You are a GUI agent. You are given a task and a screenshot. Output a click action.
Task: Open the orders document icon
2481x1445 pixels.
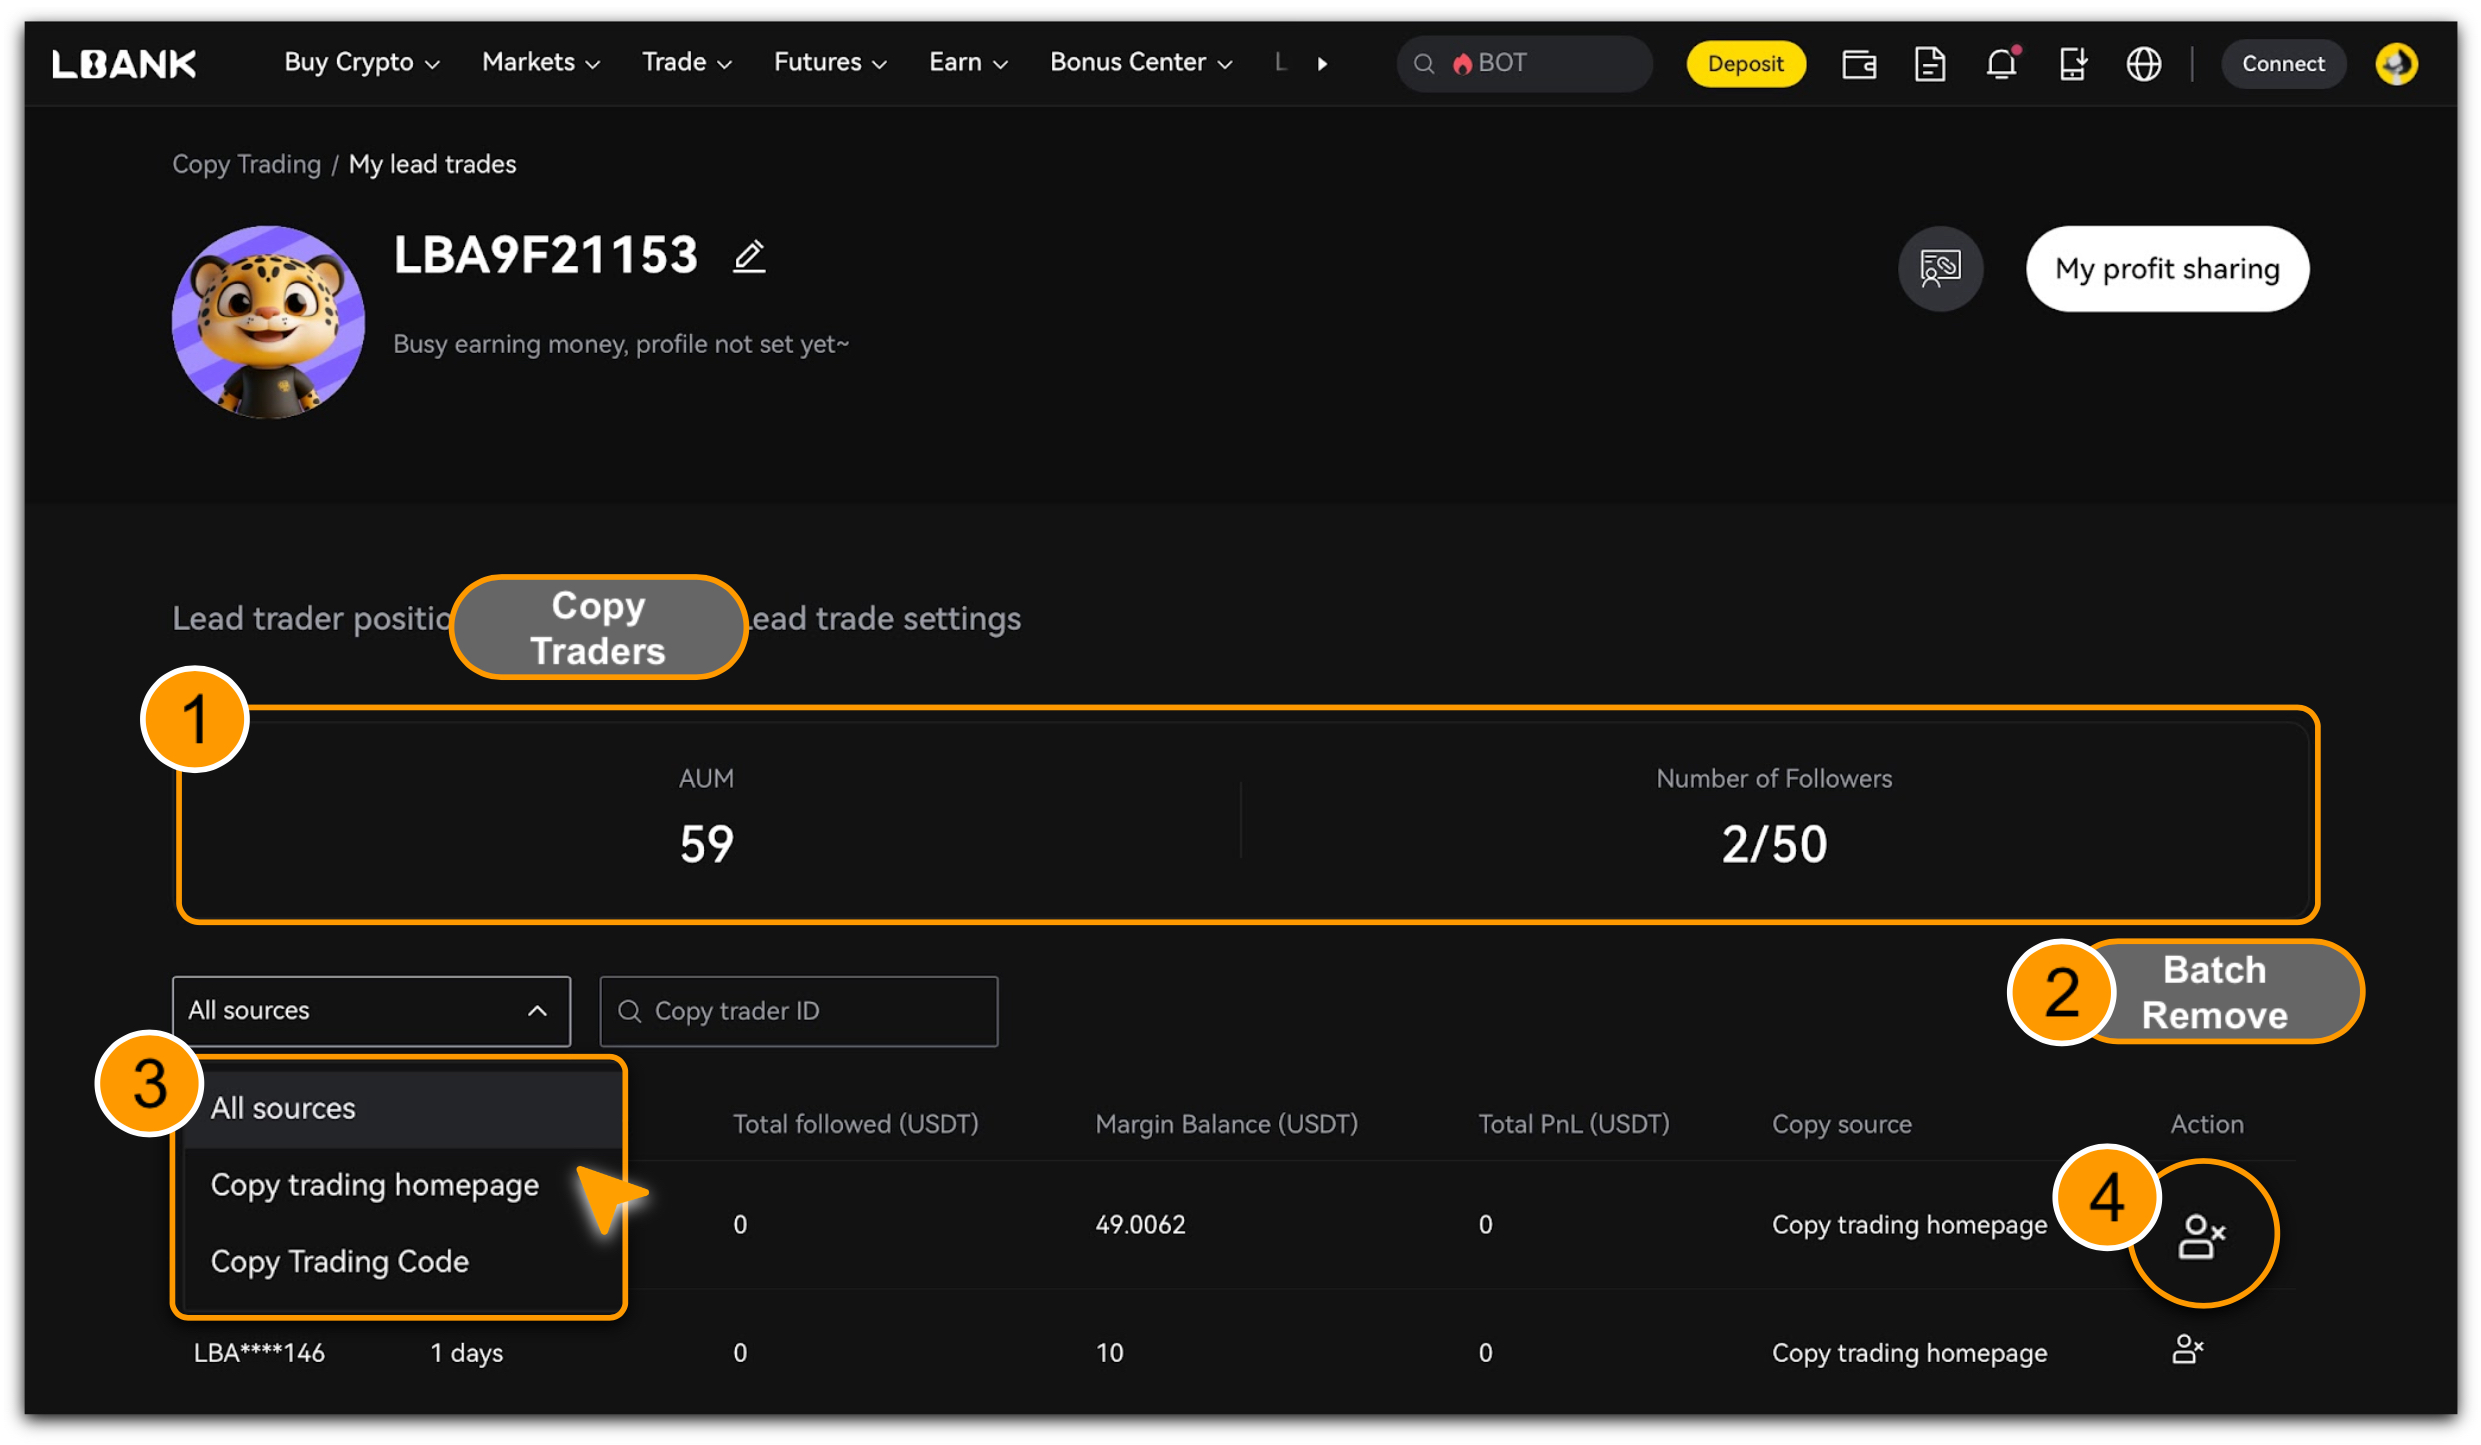point(1929,64)
